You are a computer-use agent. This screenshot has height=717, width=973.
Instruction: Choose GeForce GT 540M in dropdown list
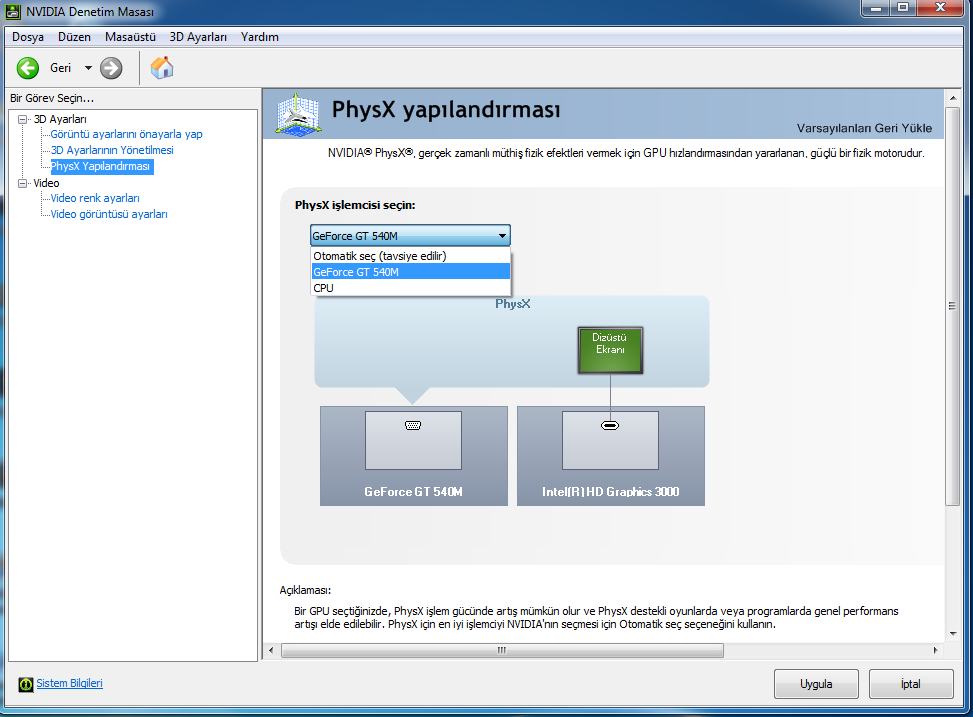(410, 272)
